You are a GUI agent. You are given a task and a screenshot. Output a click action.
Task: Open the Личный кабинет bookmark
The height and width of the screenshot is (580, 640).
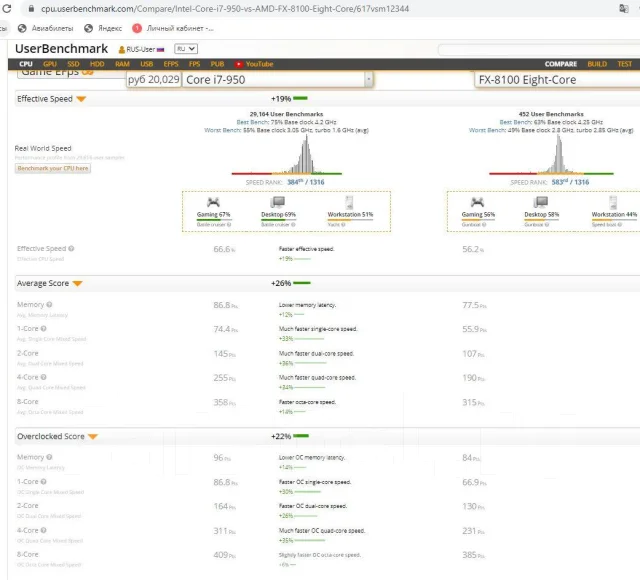pos(173,28)
